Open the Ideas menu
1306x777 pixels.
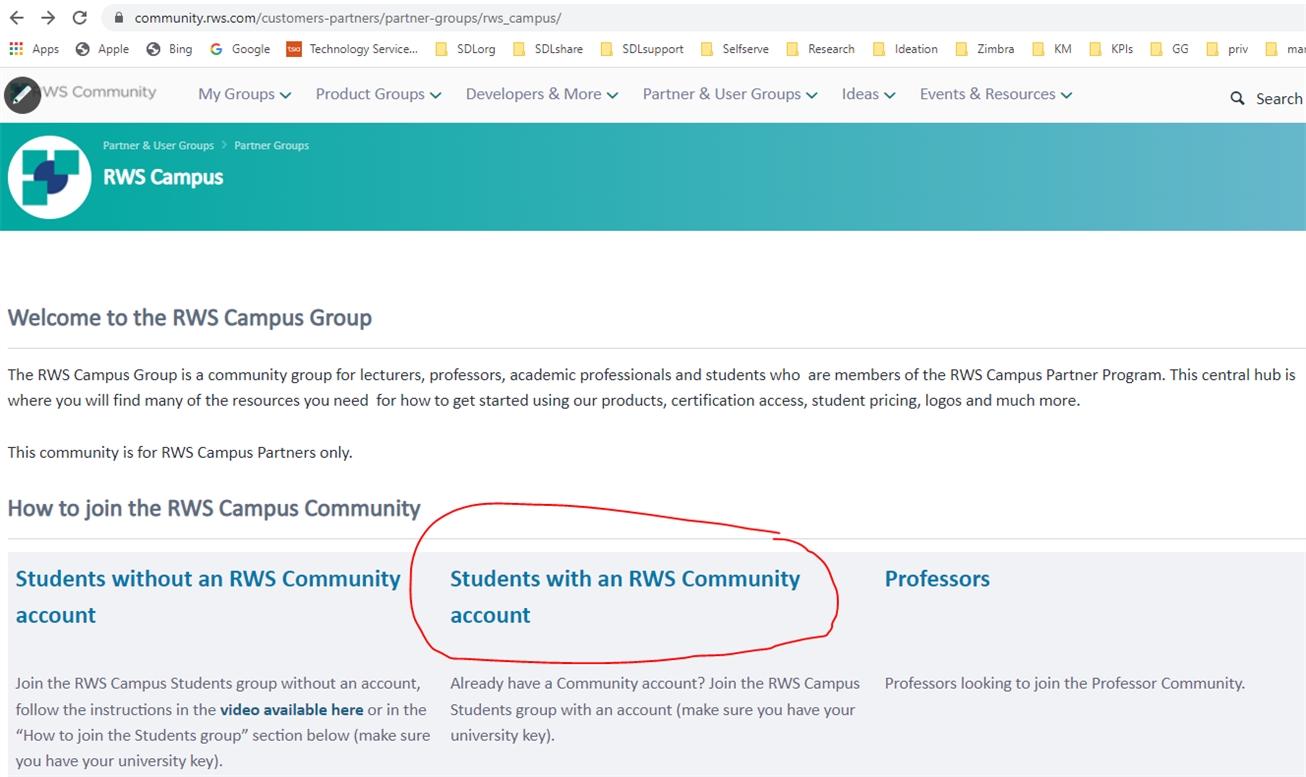pyautogui.click(x=868, y=94)
